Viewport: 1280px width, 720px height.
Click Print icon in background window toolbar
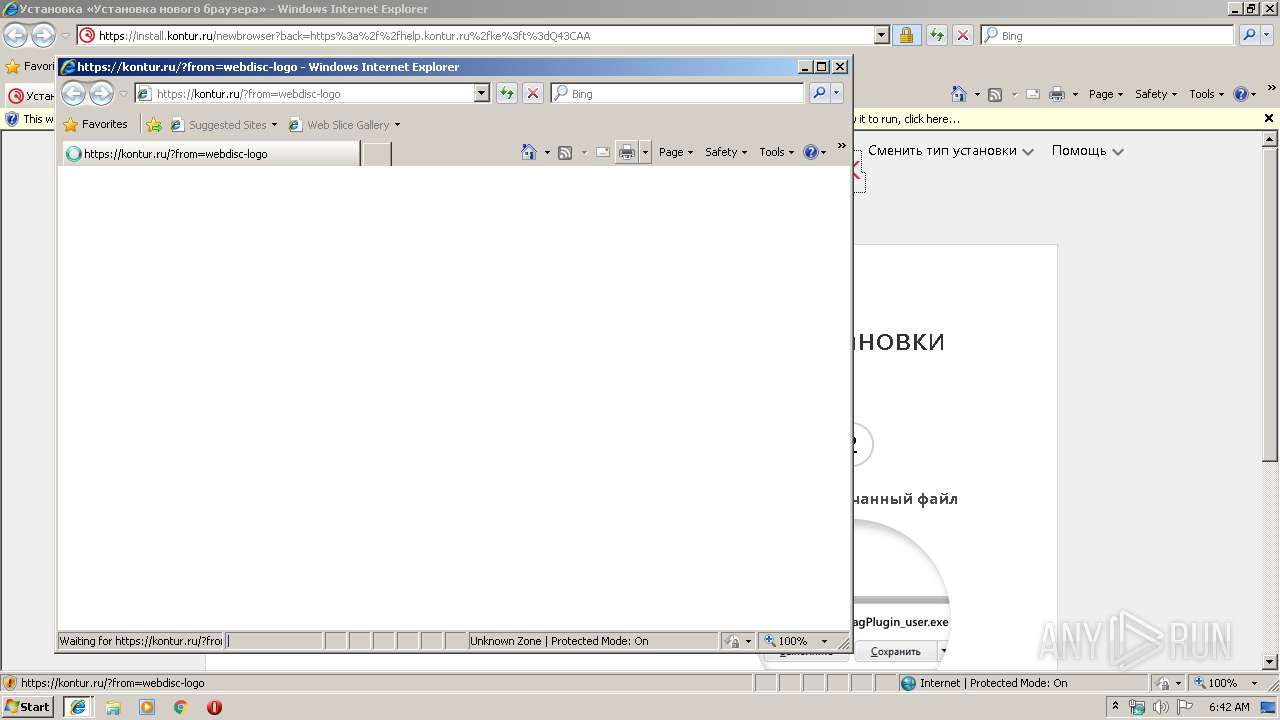[x=1057, y=94]
